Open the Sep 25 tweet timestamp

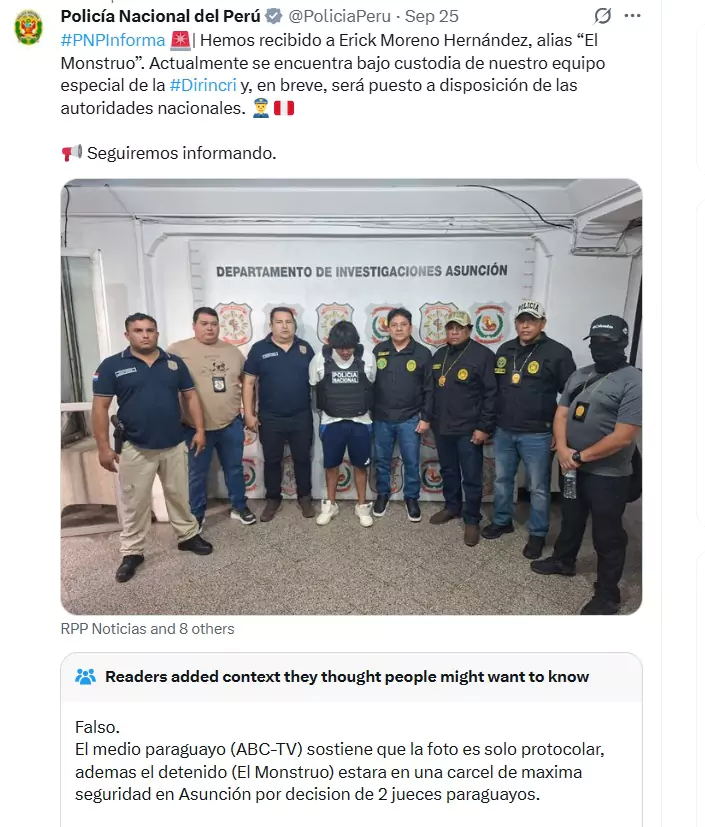[x=431, y=16]
